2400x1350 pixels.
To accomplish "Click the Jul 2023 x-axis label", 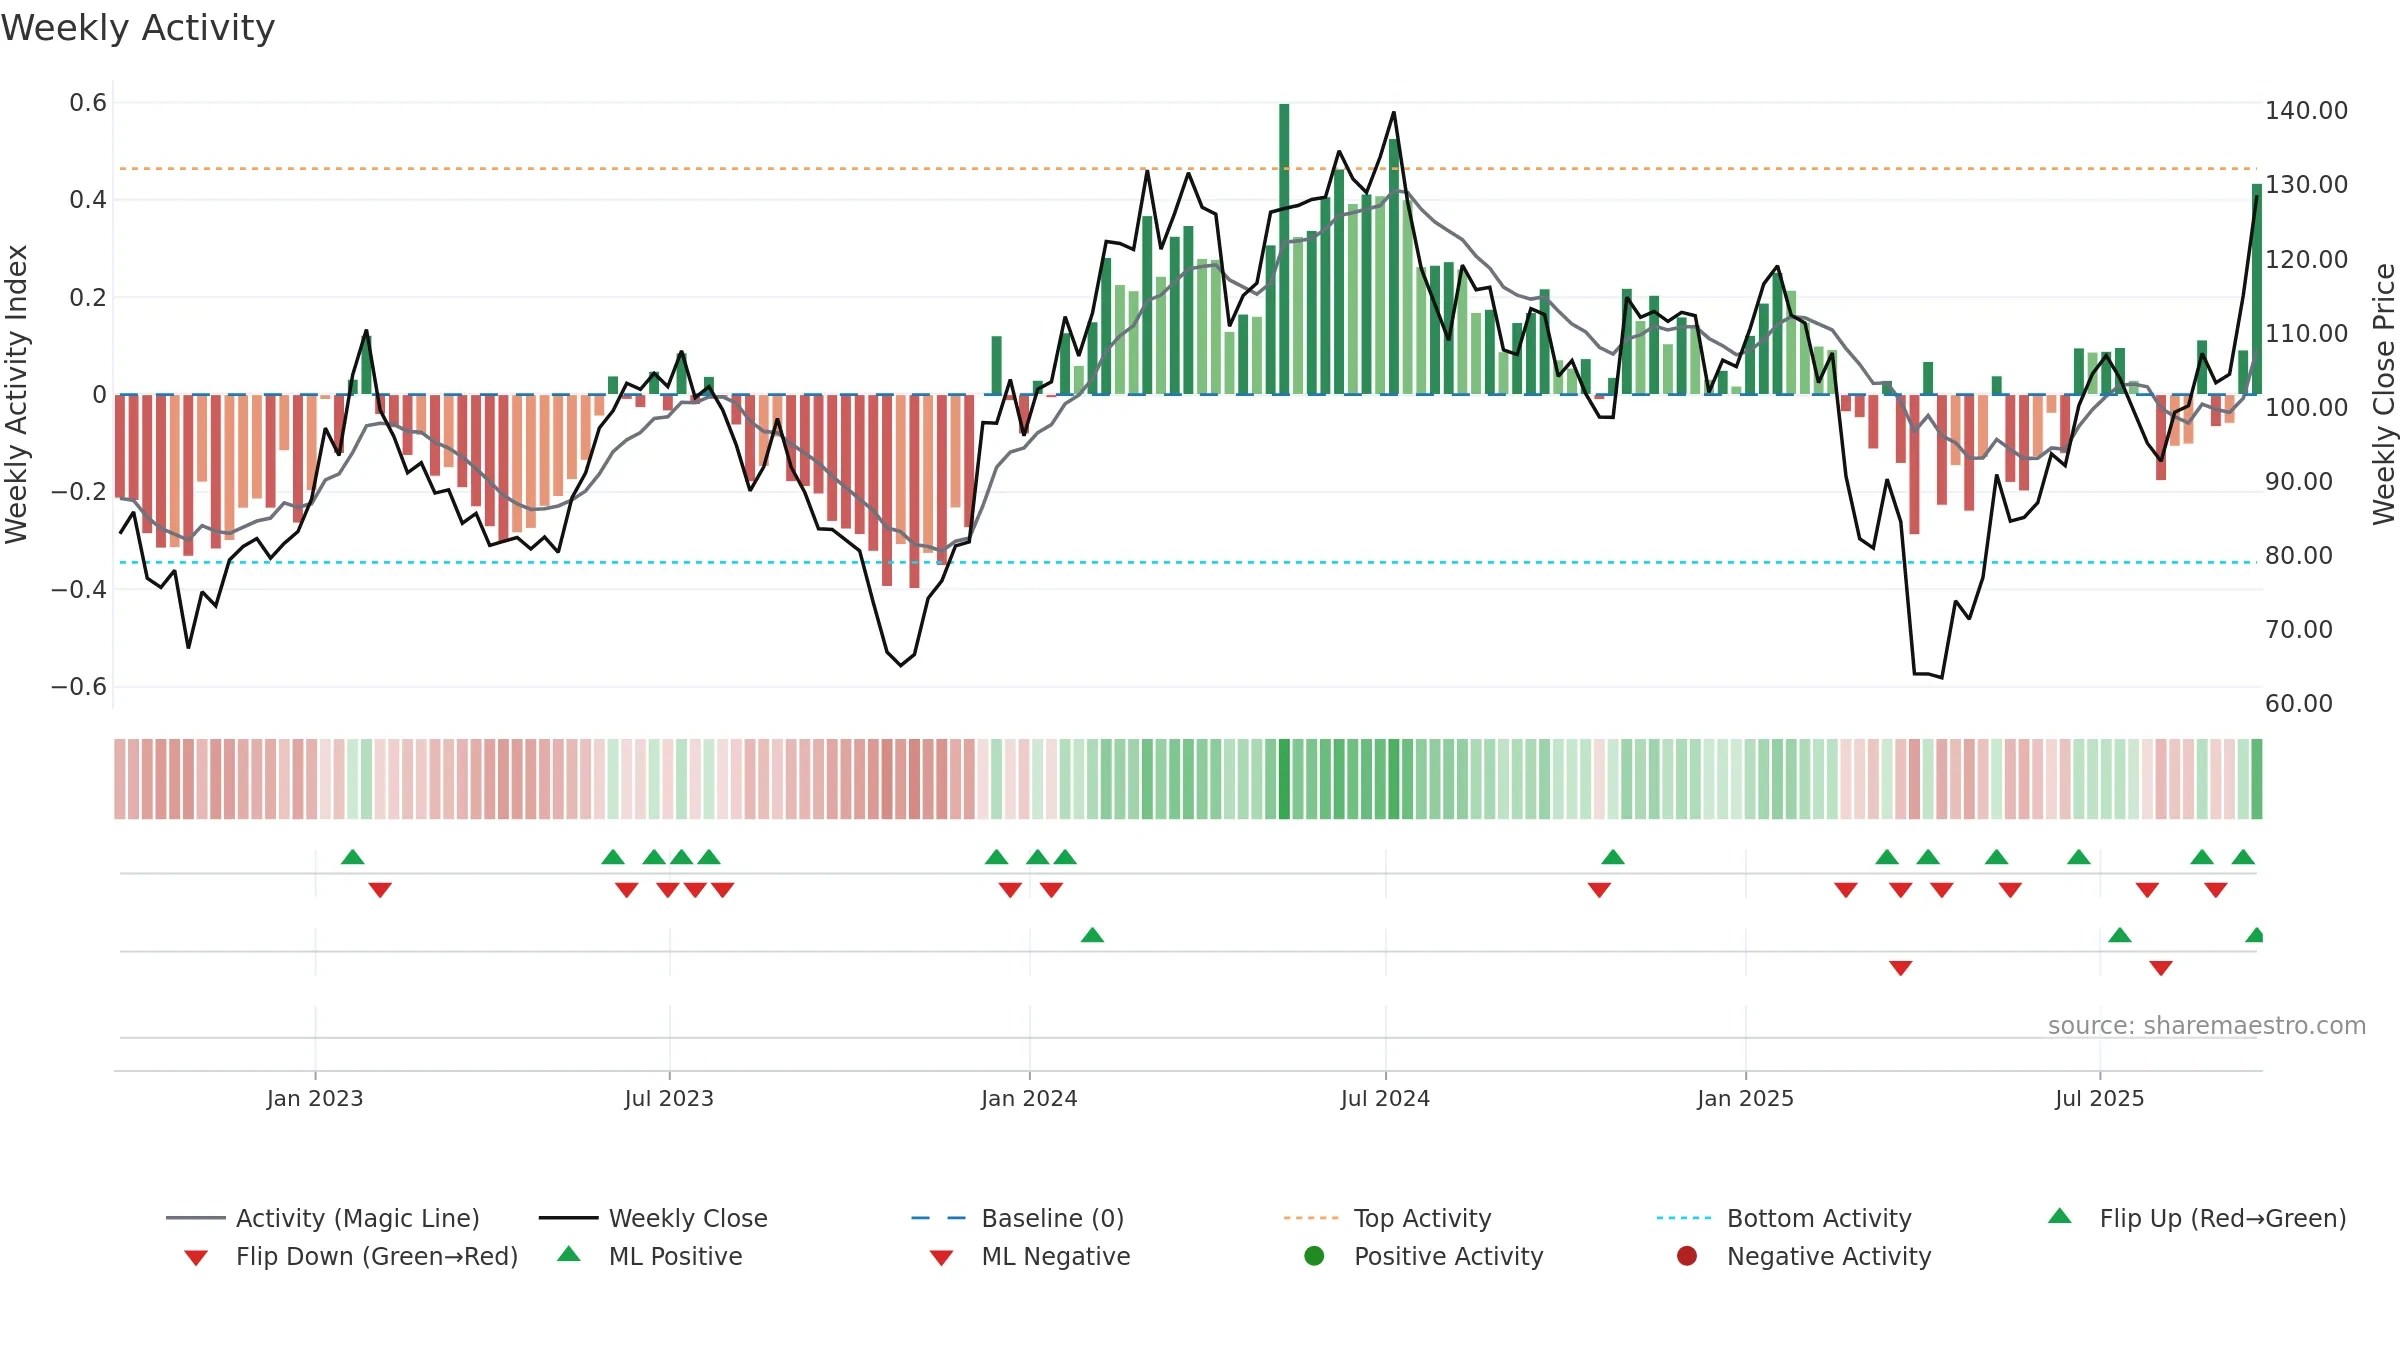I will (669, 1098).
